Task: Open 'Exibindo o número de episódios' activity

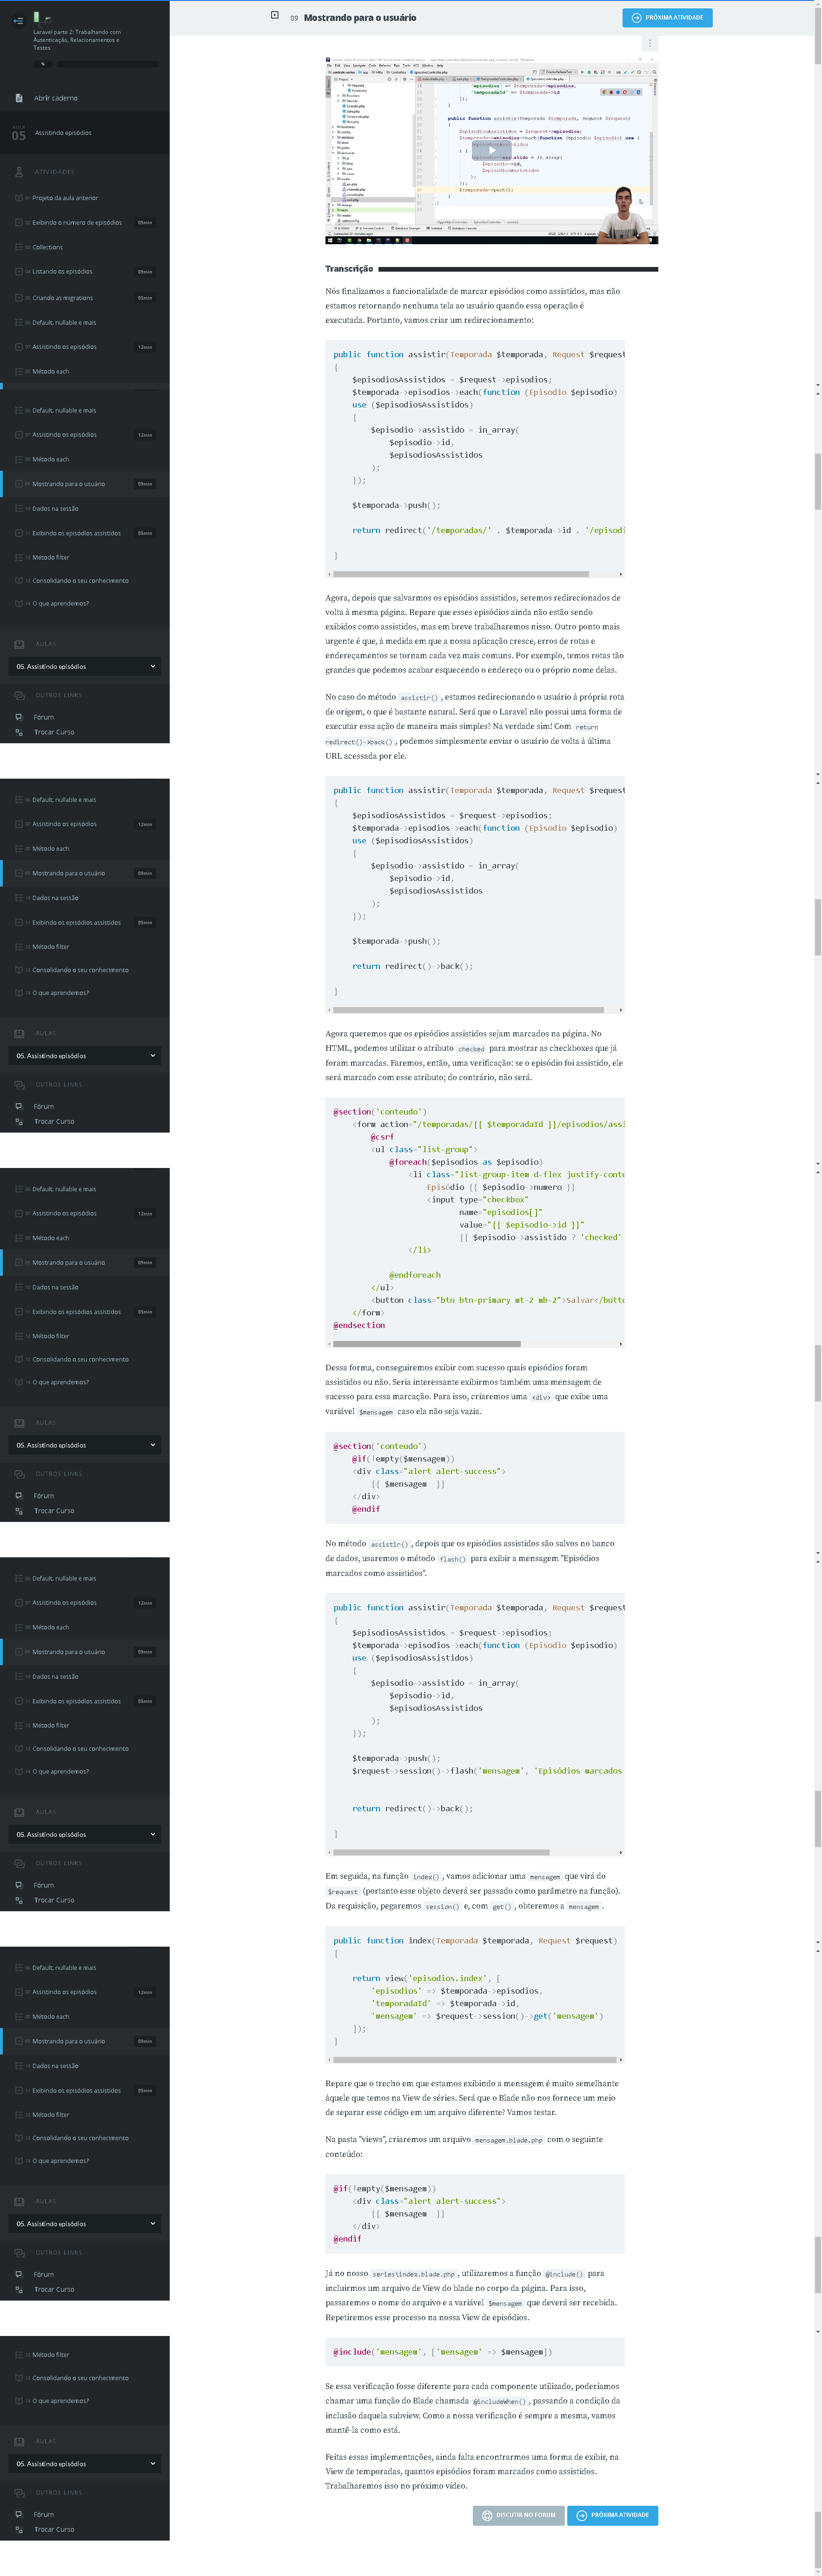Action: point(77,222)
